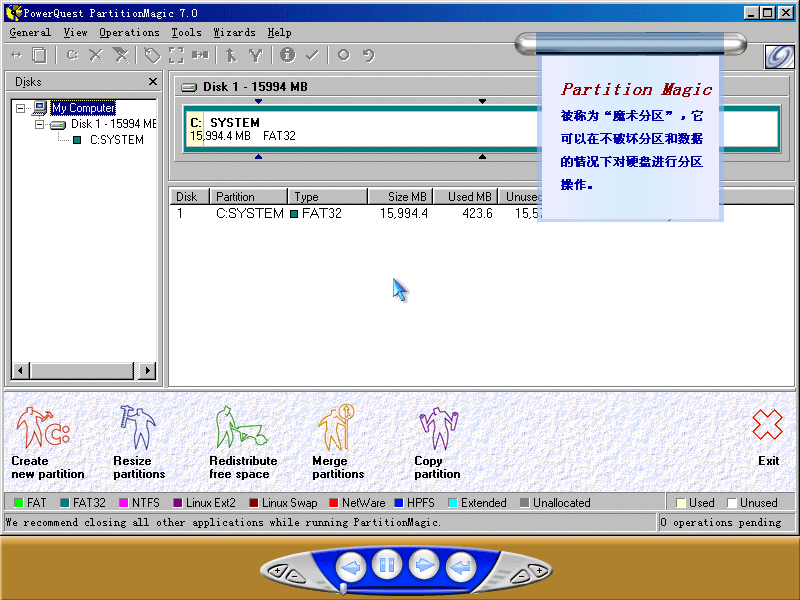Click the player's right-arrow forward button

pyautogui.click(x=424, y=565)
